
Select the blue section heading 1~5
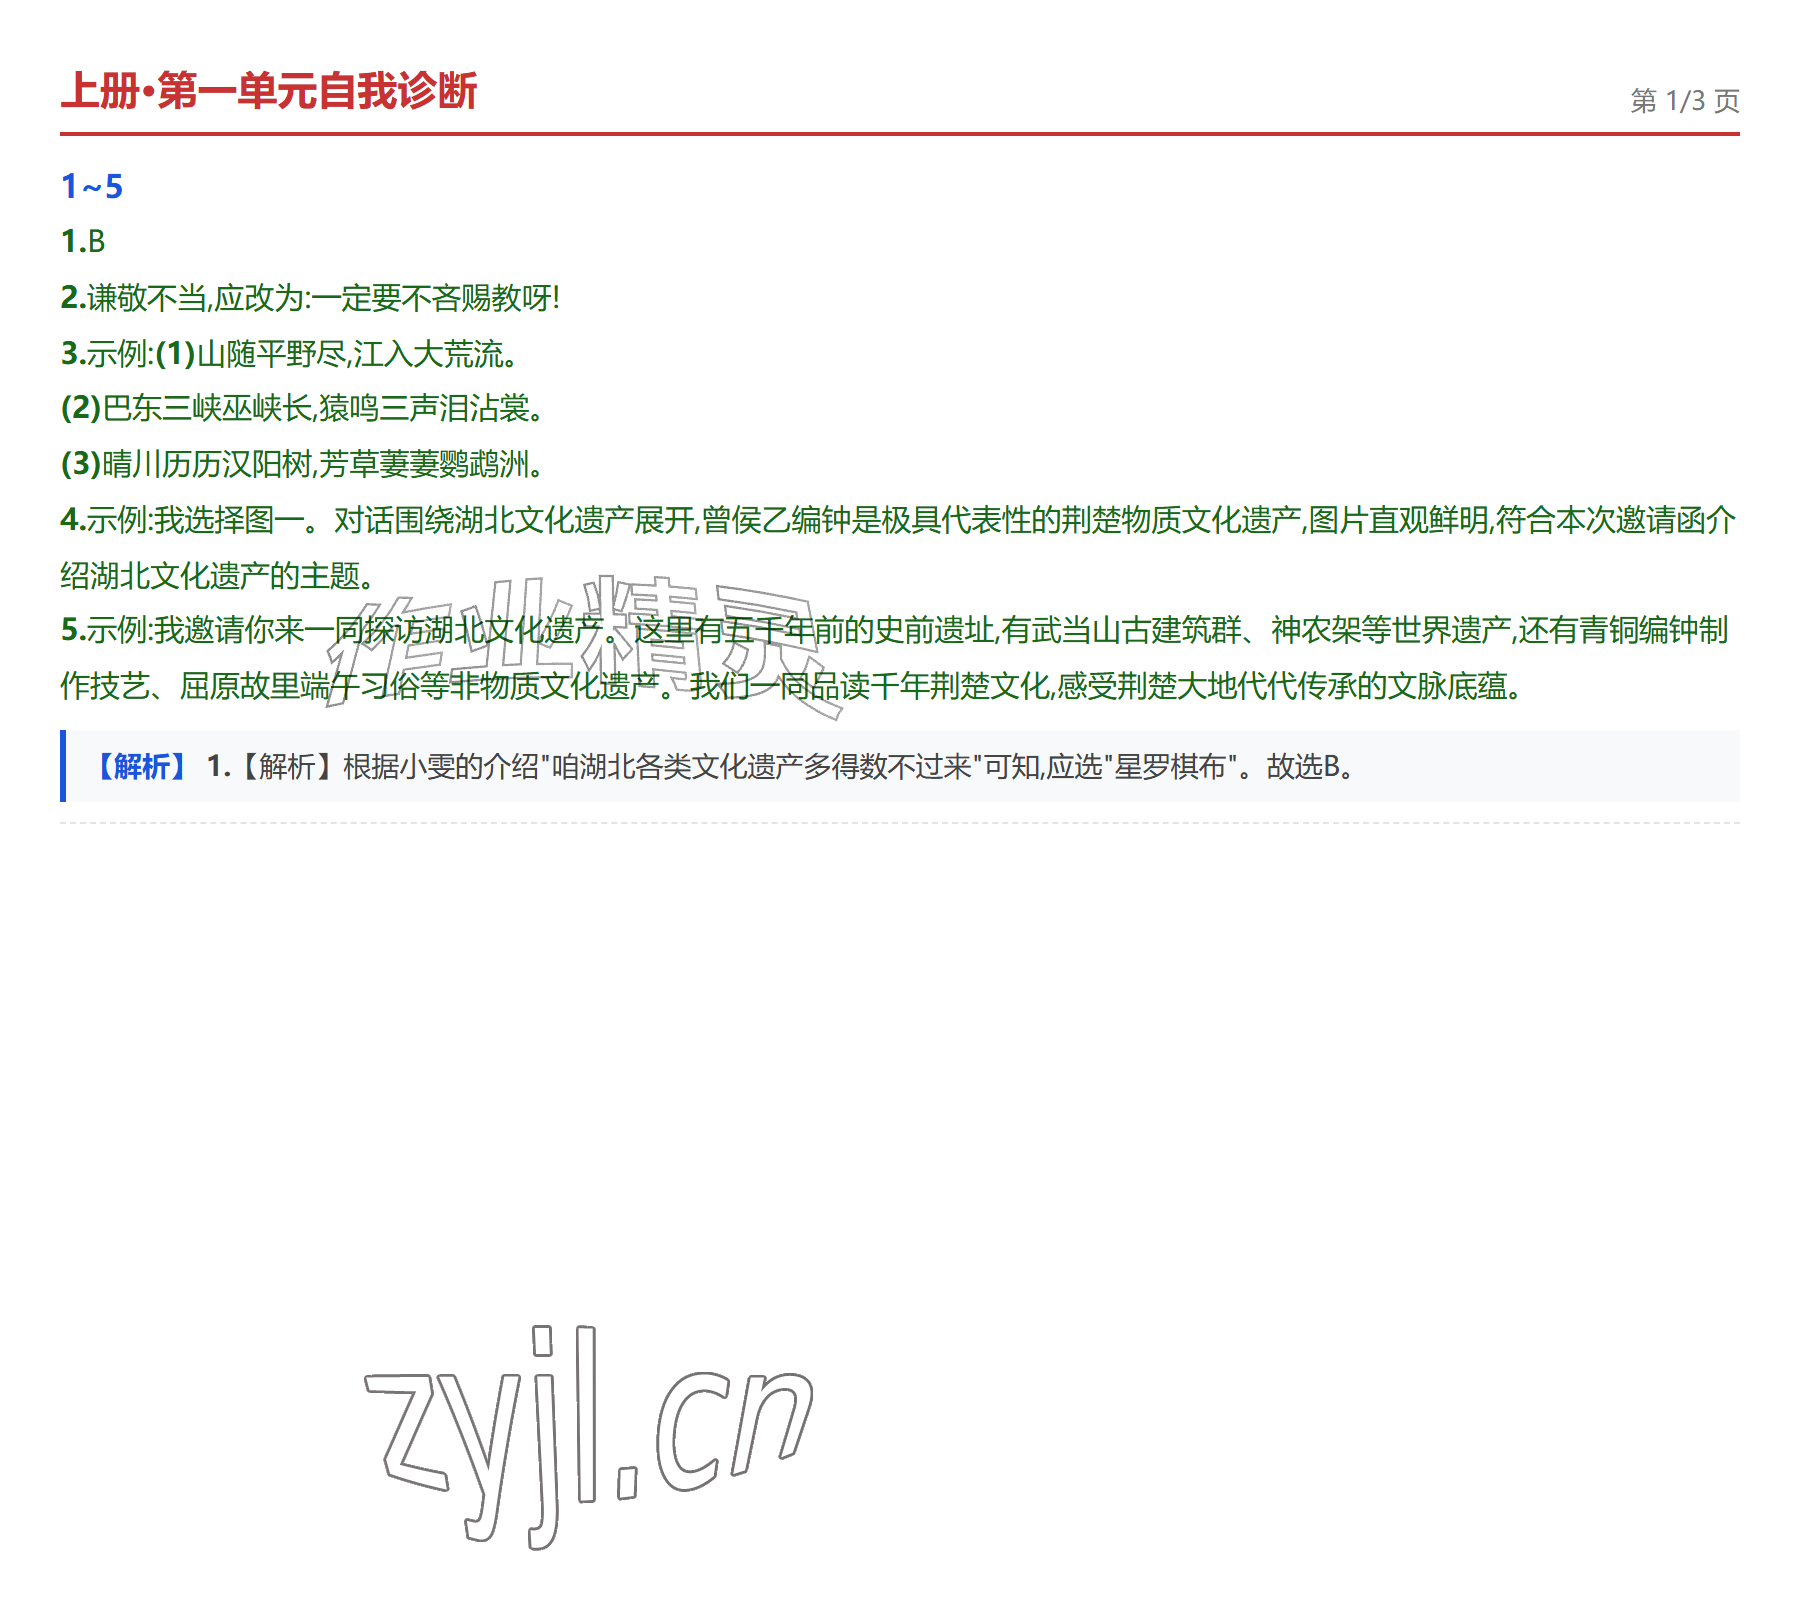pyautogui.click(x=92, y=186)
